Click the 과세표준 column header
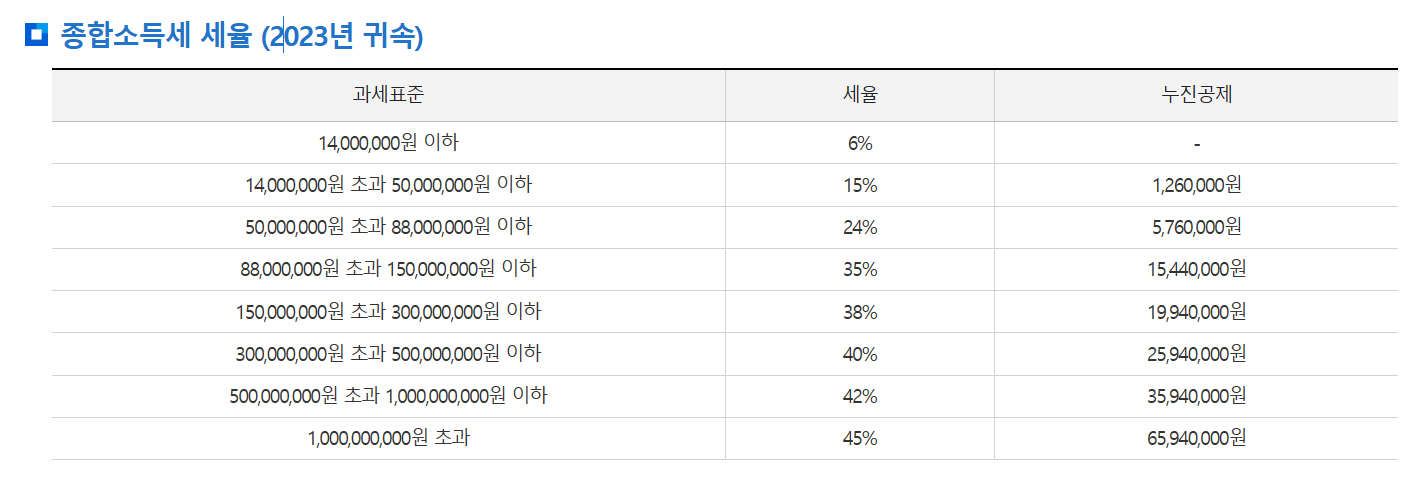1405x478 pixels. tap(388, 95)
